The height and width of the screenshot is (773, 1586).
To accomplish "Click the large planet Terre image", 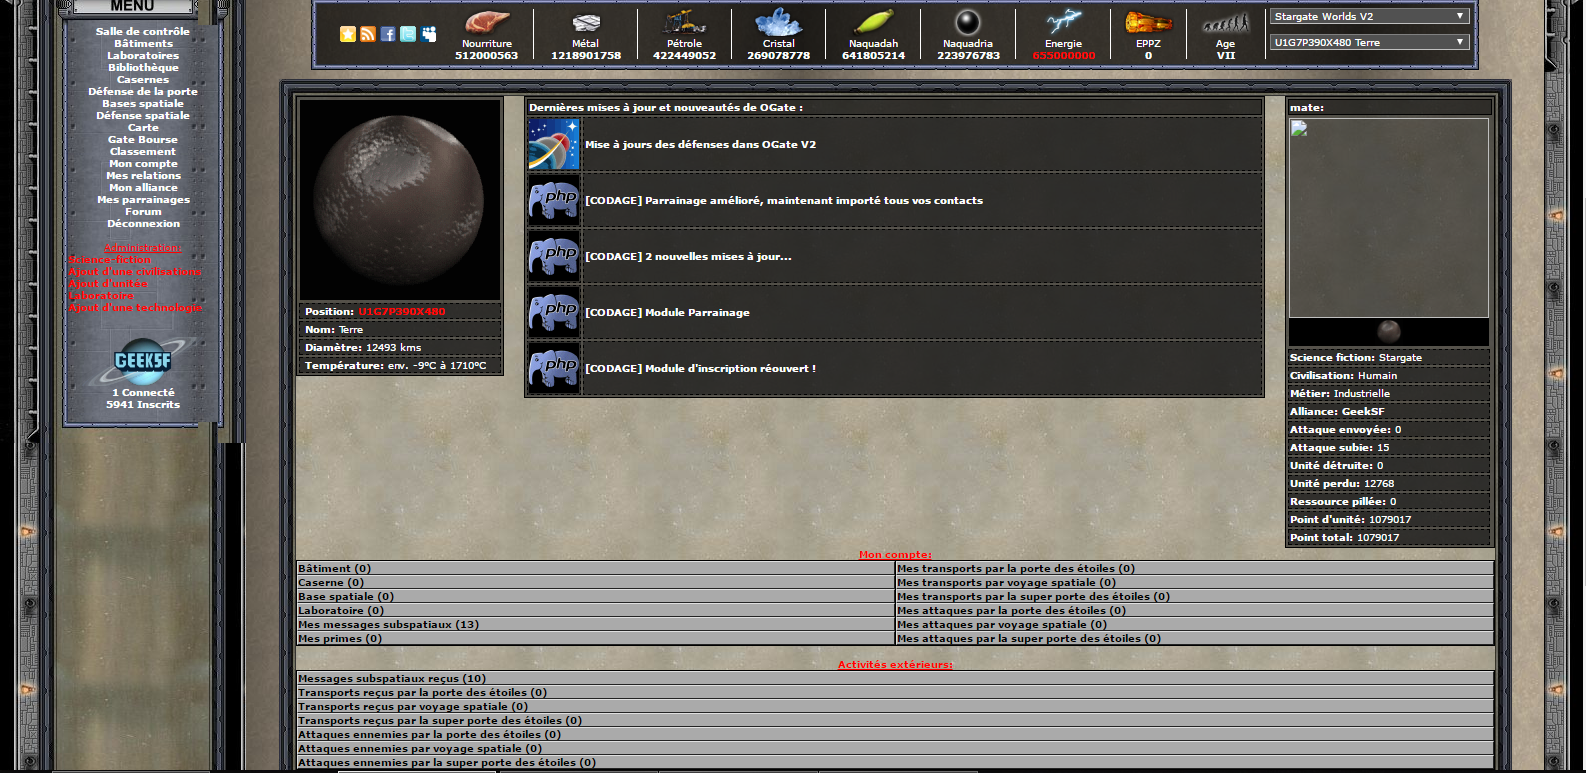I will 400,200.
